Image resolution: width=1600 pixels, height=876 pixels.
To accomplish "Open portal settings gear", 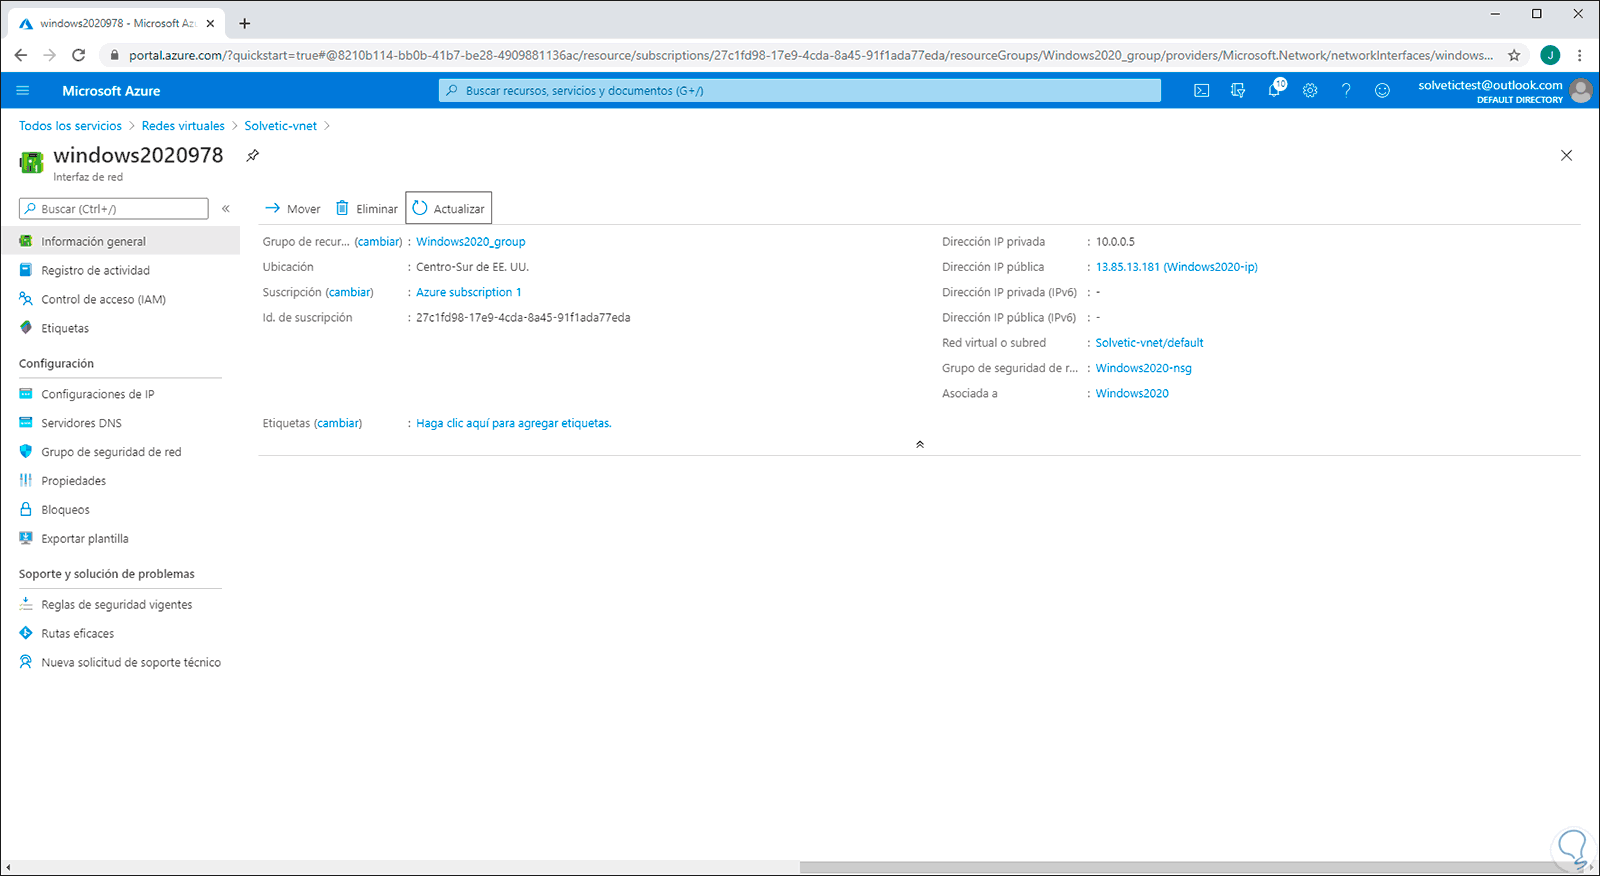I will tap(1310, 91).
